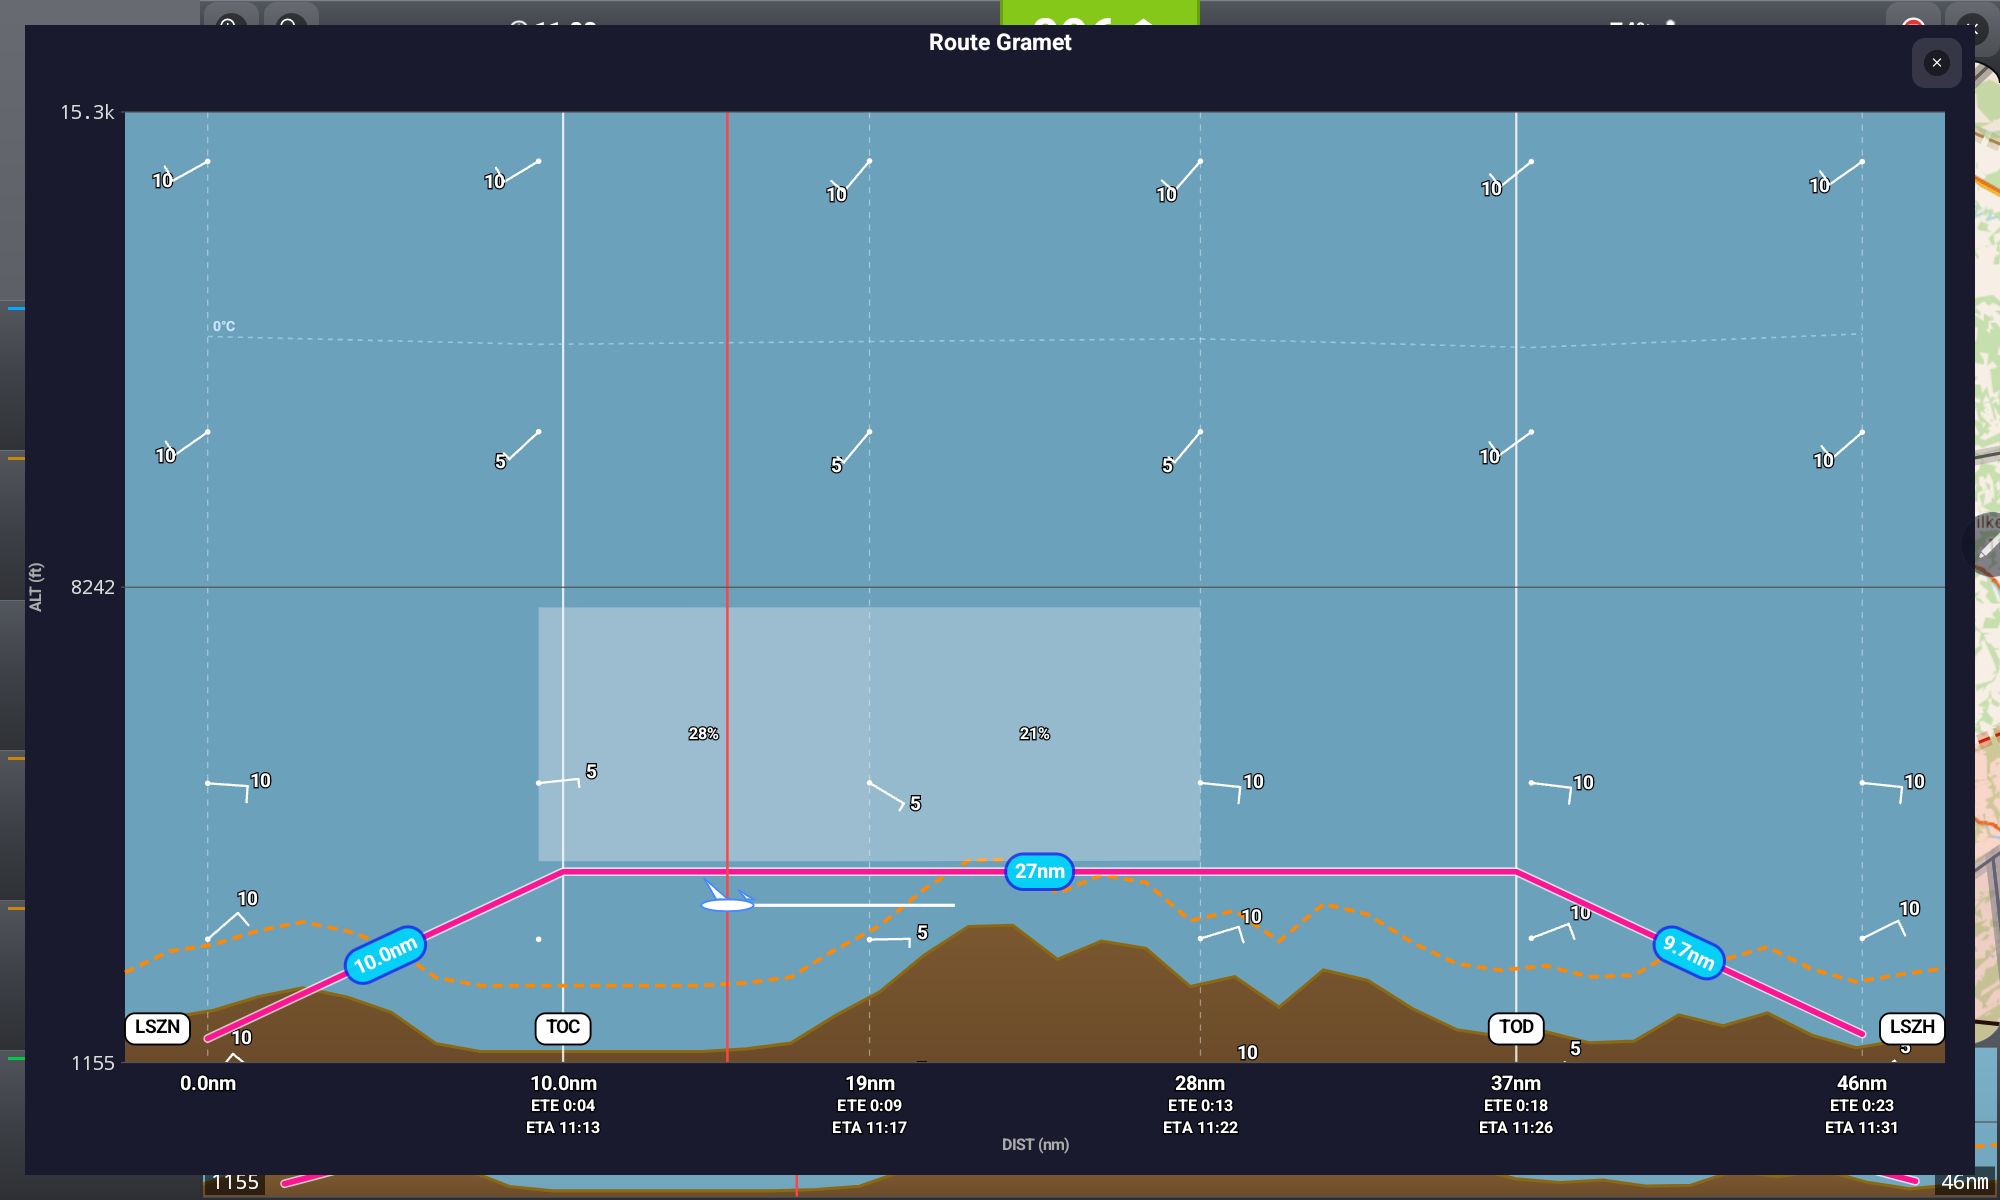
Task: Click the Route Gramet title
Action: pos(1000,42)
